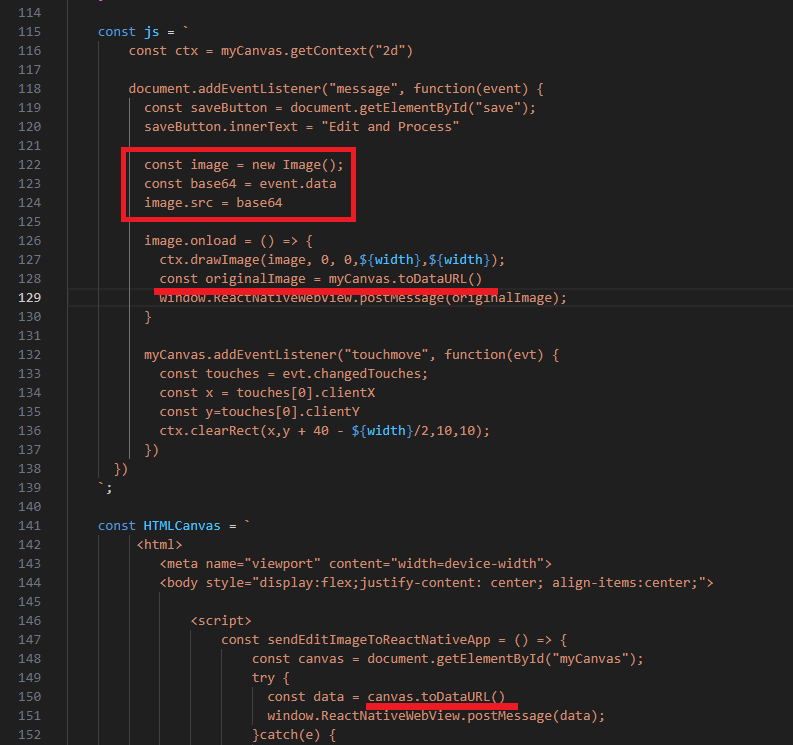Click 'image.src = base64' on line 124
The image size is (793, 745).
click(x=213, y=203)
